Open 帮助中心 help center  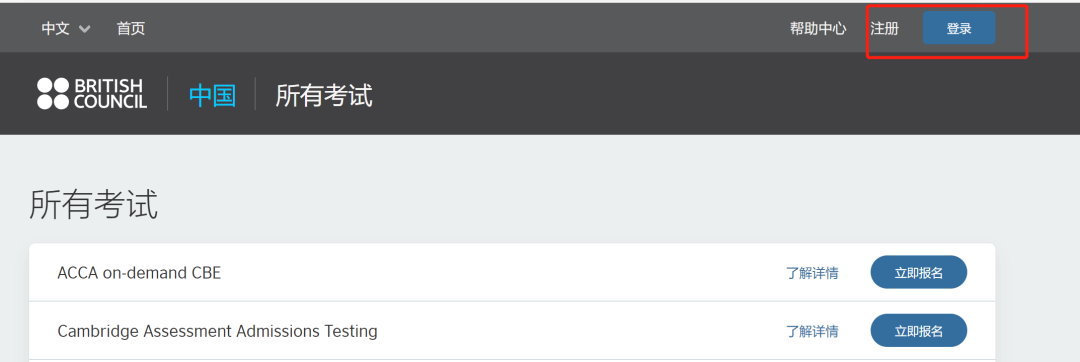point(818,29)
